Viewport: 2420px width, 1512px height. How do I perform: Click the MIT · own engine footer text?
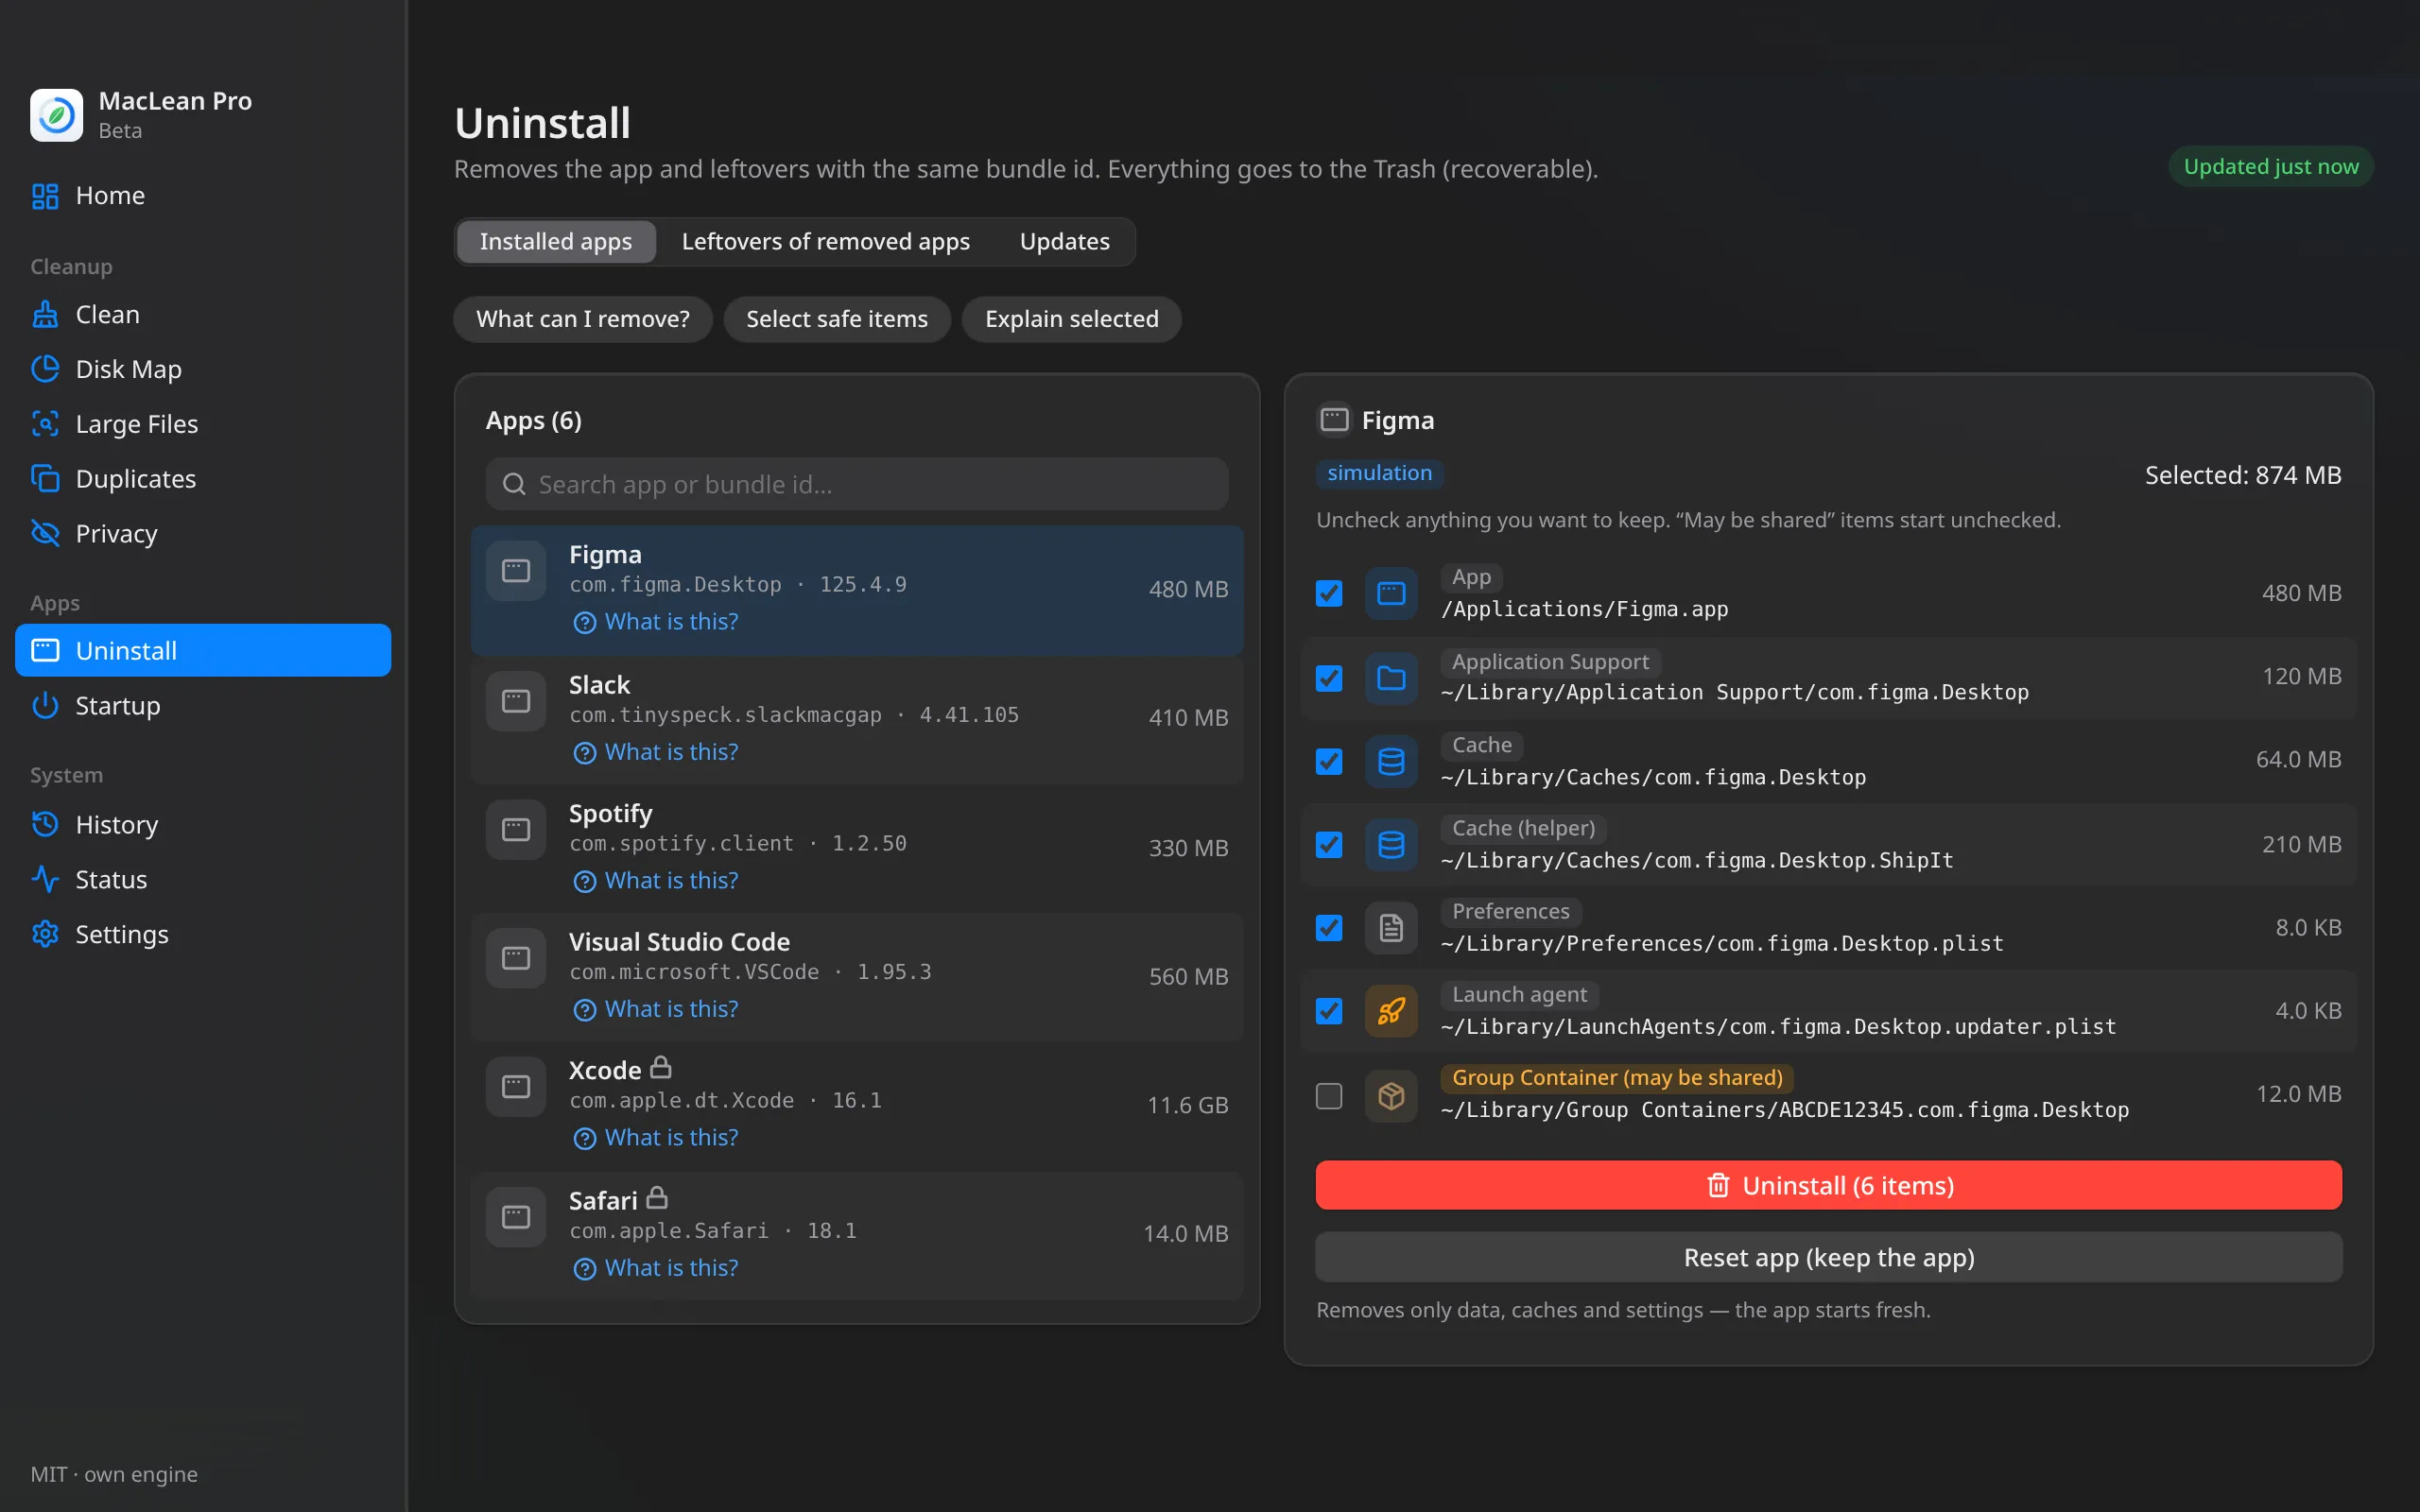[x=114, y=1474]
